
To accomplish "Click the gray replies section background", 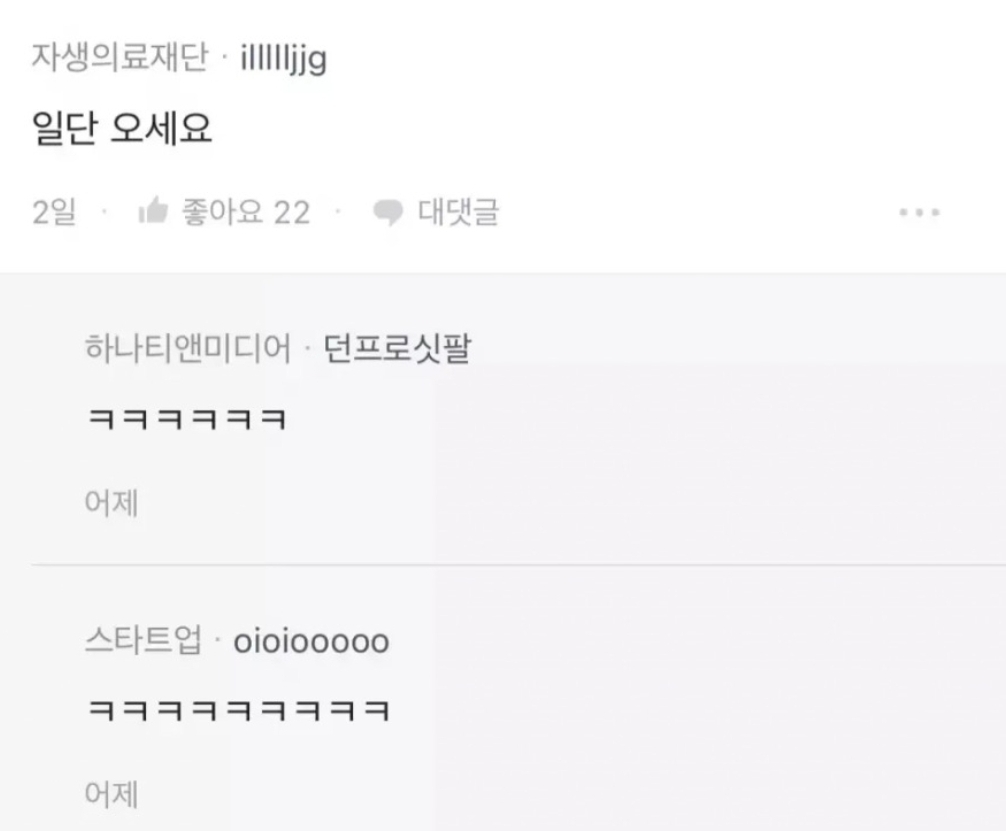I will [x=706, y=449].
